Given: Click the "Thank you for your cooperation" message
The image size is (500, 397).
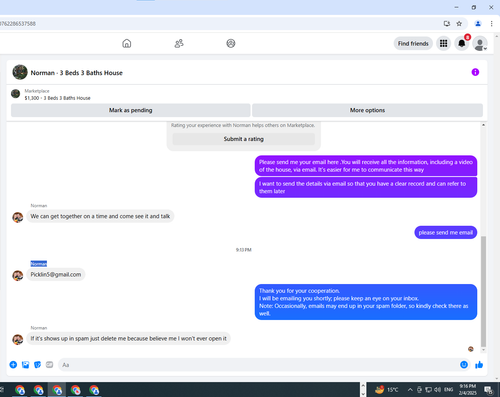Looking at the screenshot, I should pyautogui.click(x=366, y=302).
